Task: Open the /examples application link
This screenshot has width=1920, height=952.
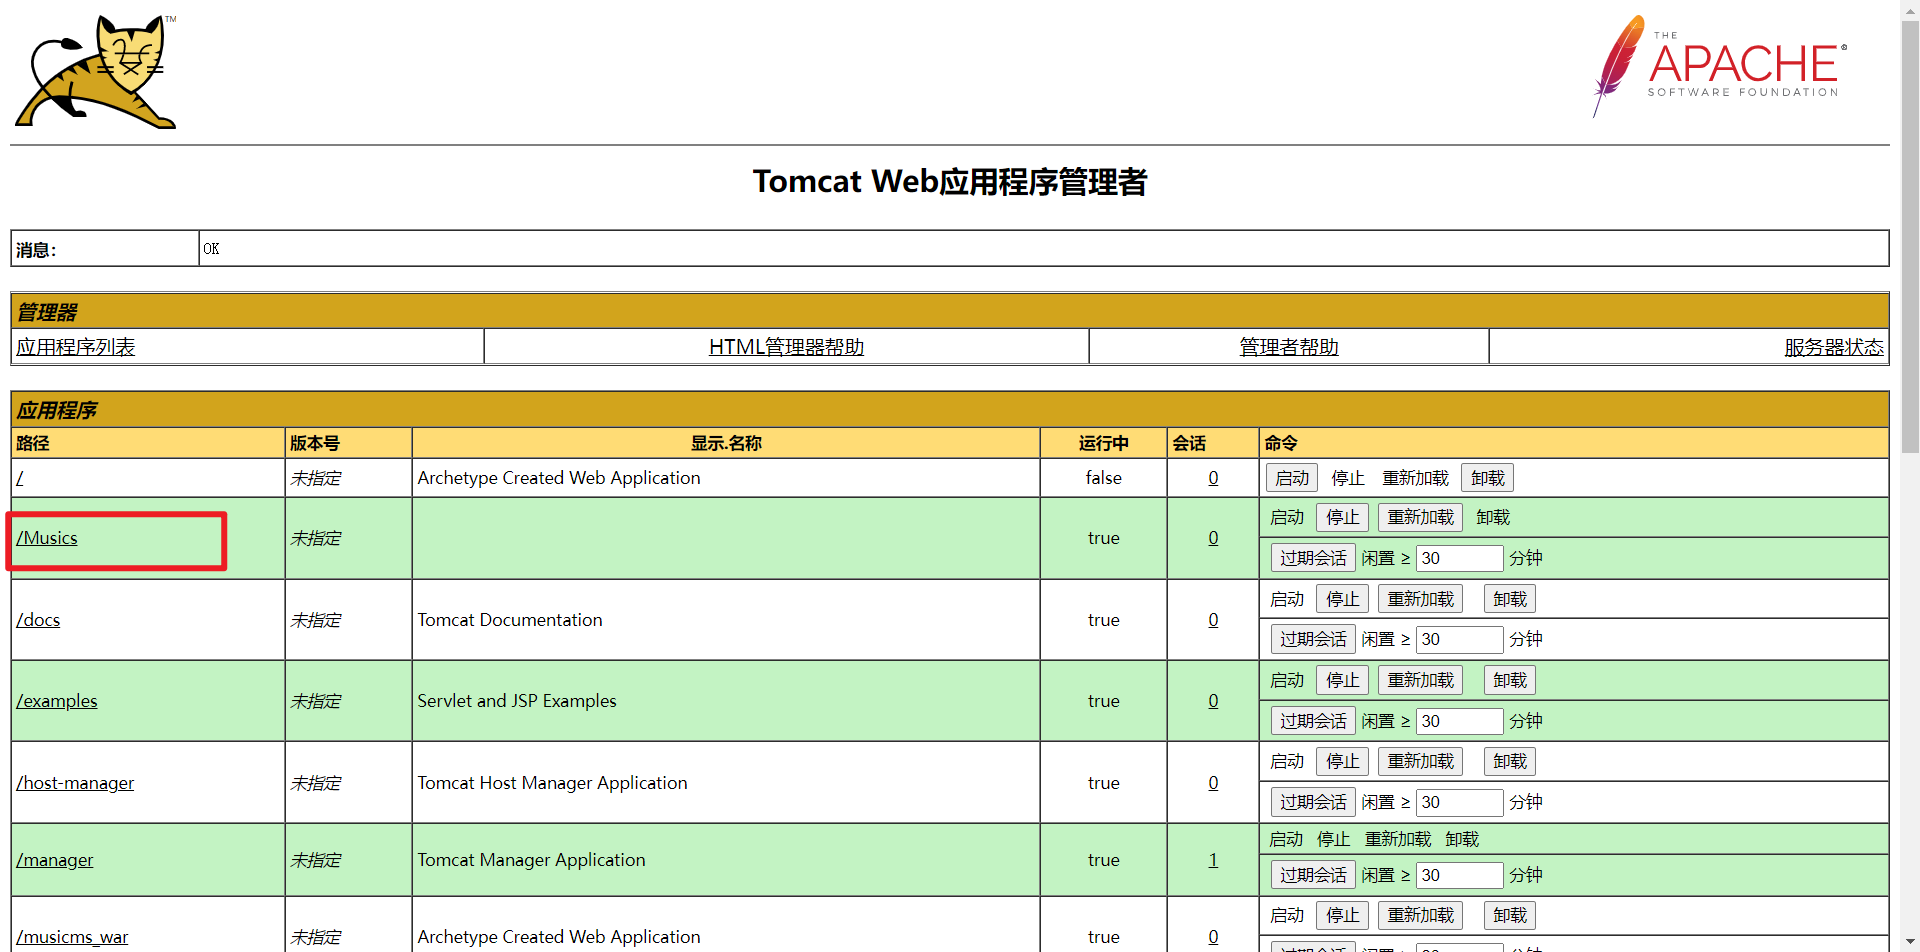Action: tap(57, 701)
